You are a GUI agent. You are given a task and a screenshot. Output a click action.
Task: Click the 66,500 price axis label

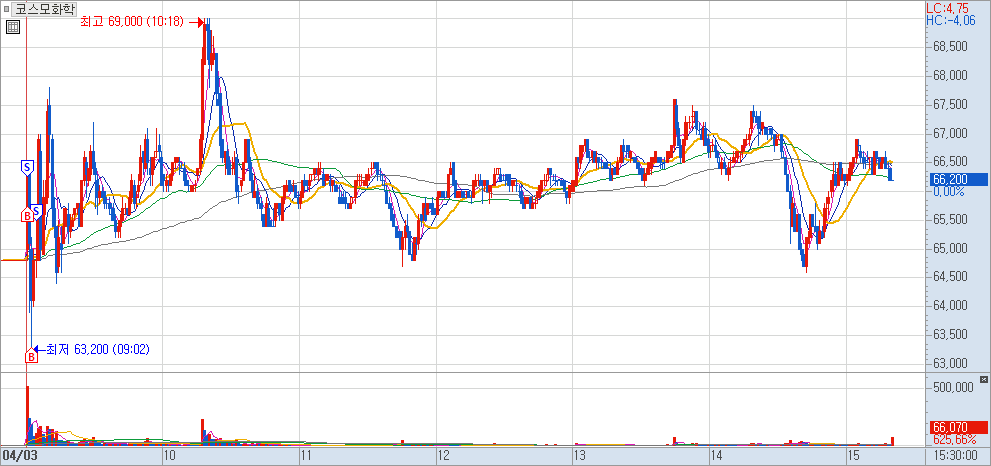pos(950,162)
